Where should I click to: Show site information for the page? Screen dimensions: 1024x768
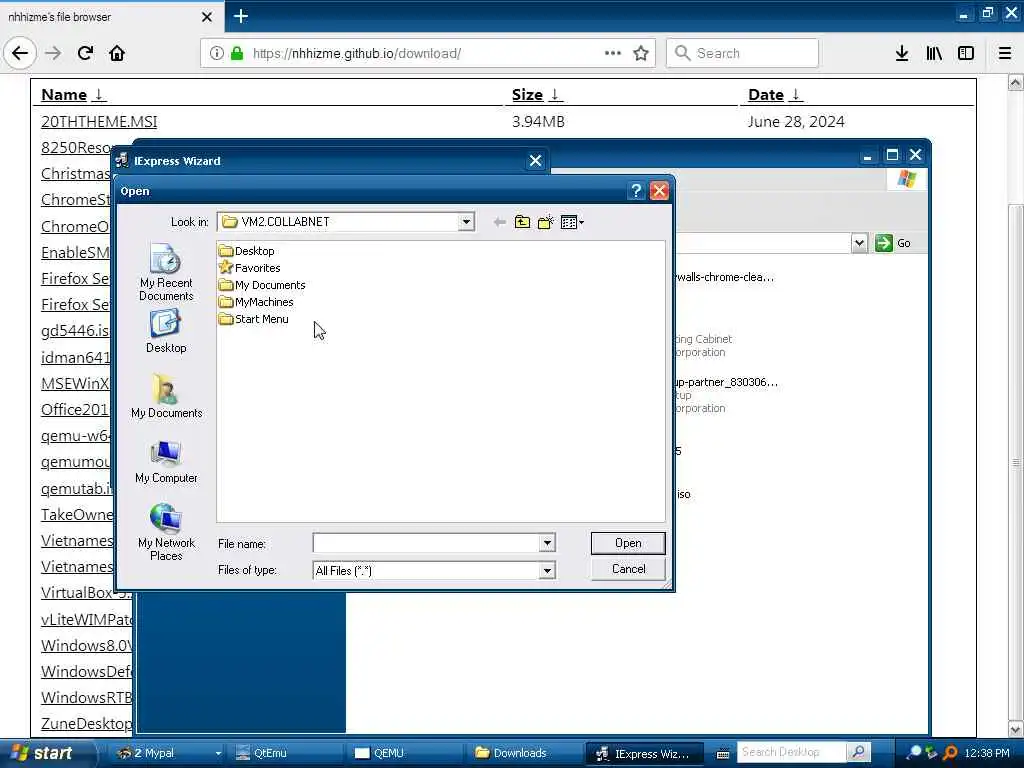pyautogui.click(x=216, y=53)
